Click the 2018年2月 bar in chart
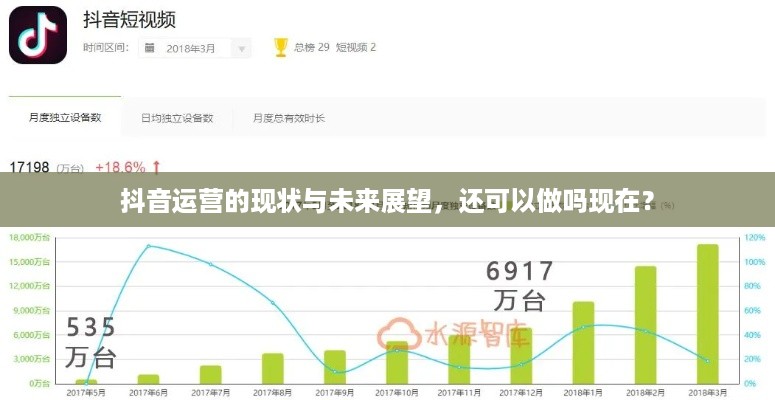The width and height of the screenshot is (775, 400). (646, 325)
